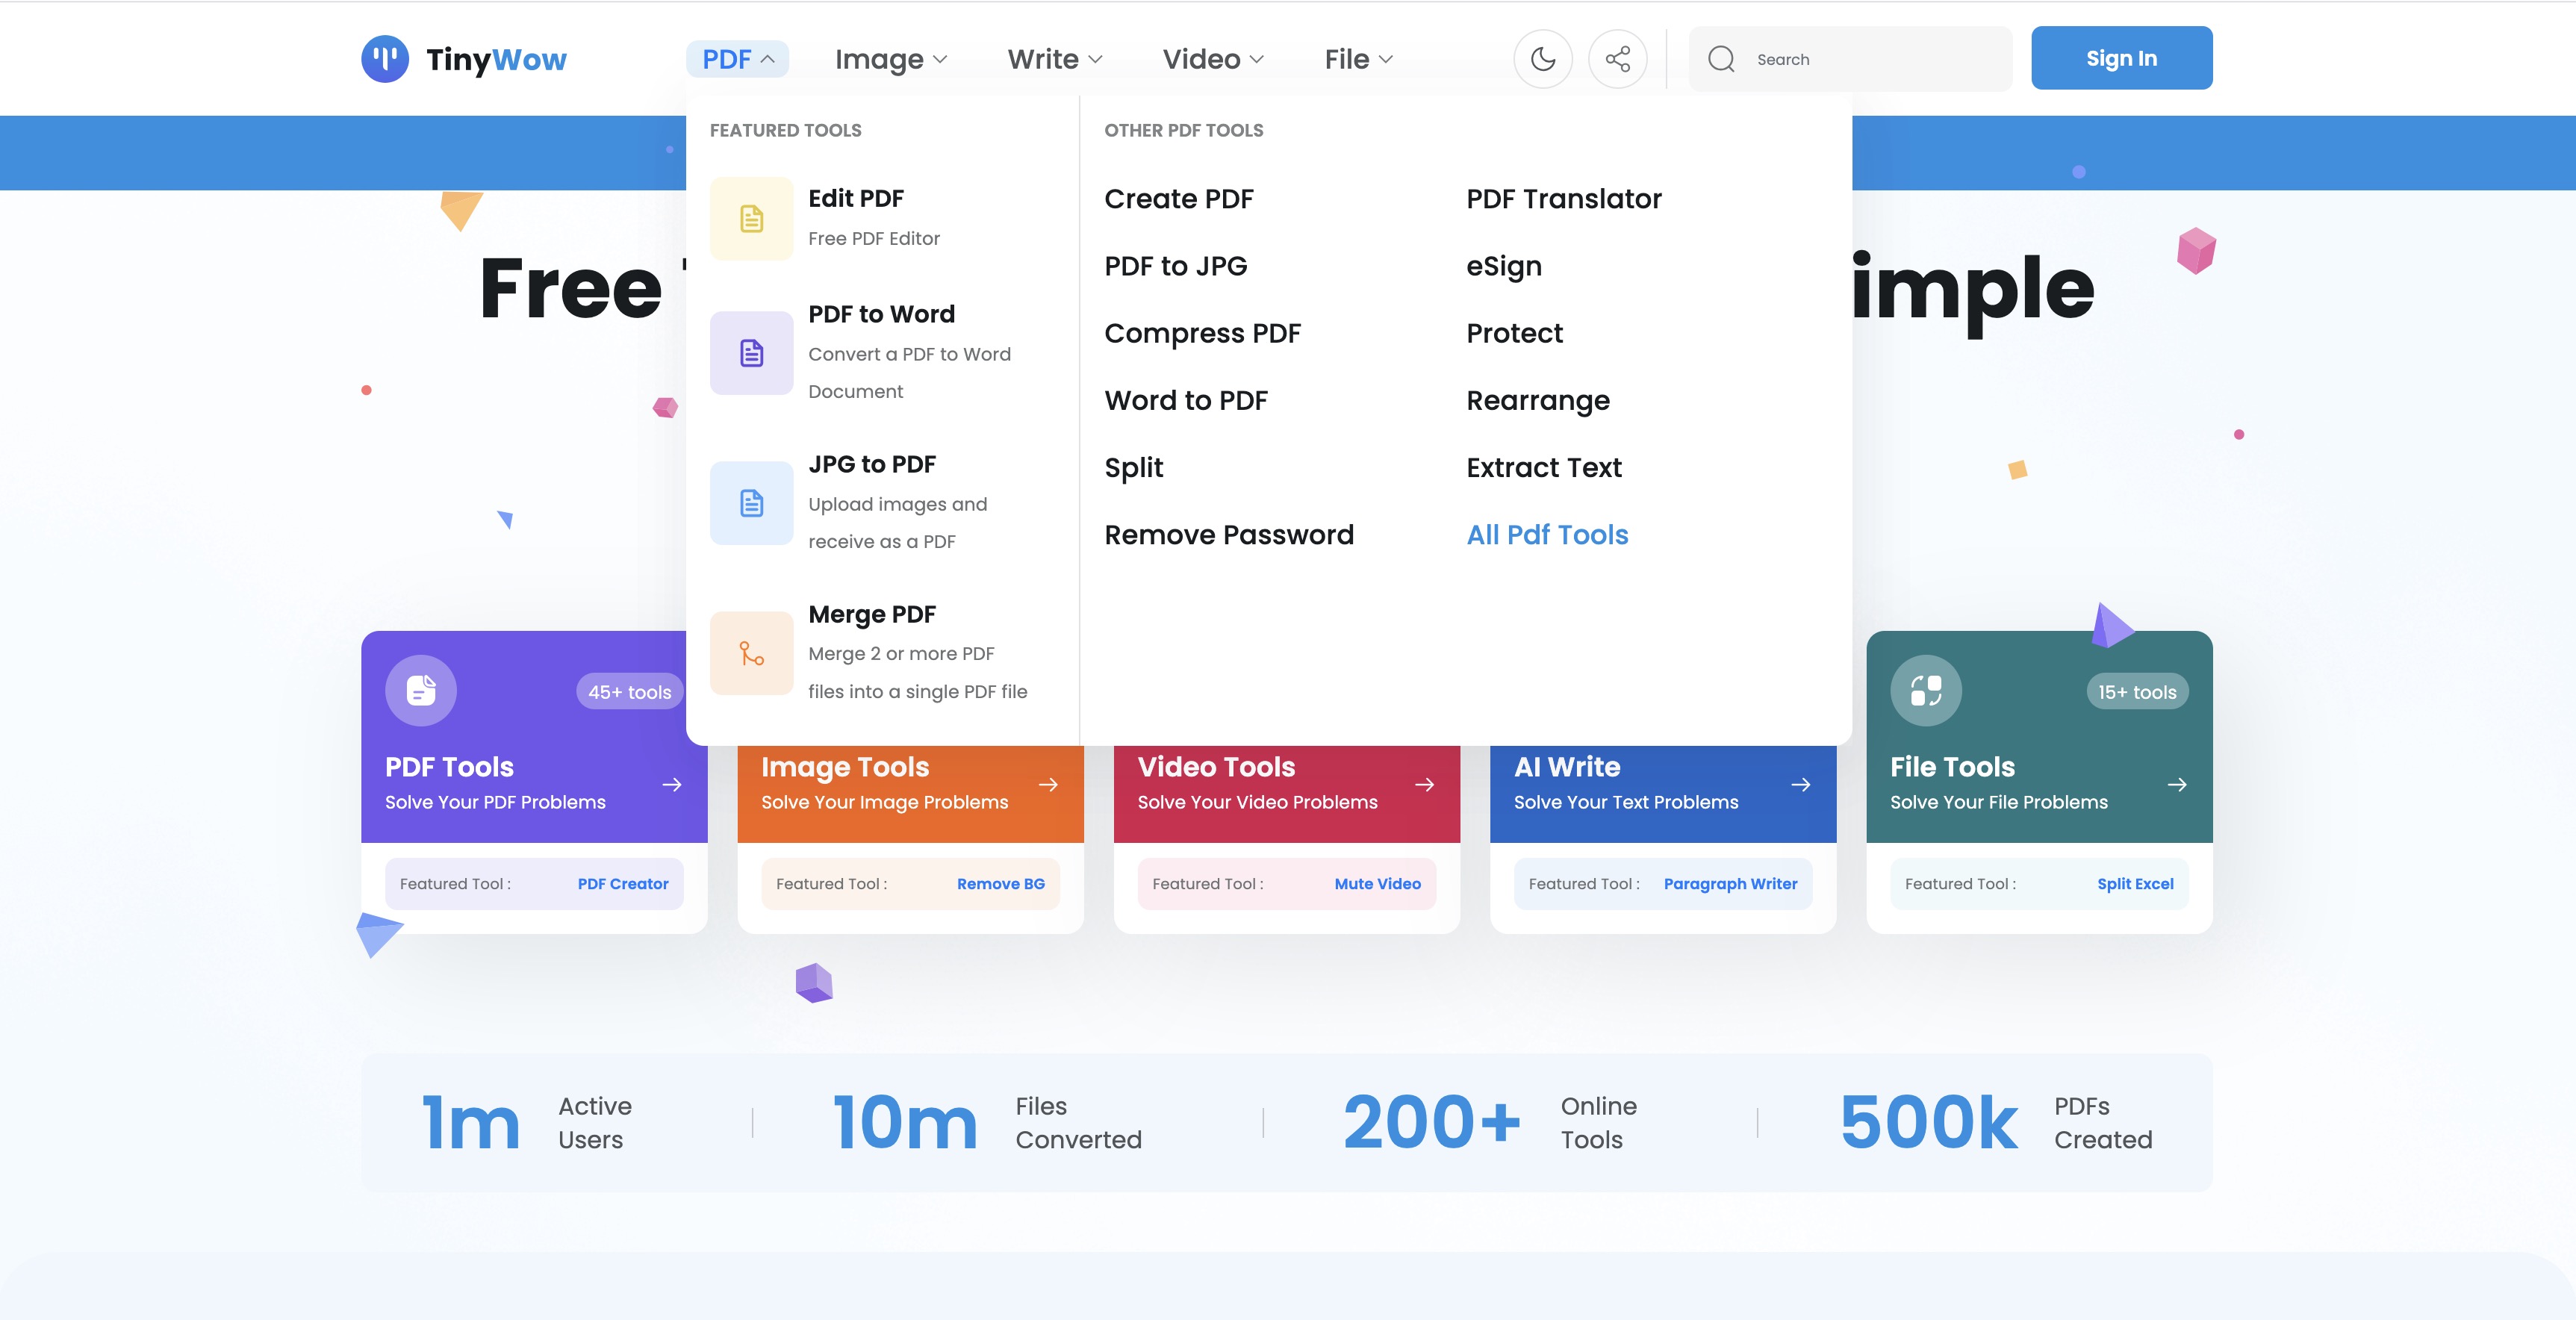Viewport: 2576px width, 1320px height.
Task: Open the Paragraph Writer featured tool link
Action: pyautogui.click(x=1730, y=884)
